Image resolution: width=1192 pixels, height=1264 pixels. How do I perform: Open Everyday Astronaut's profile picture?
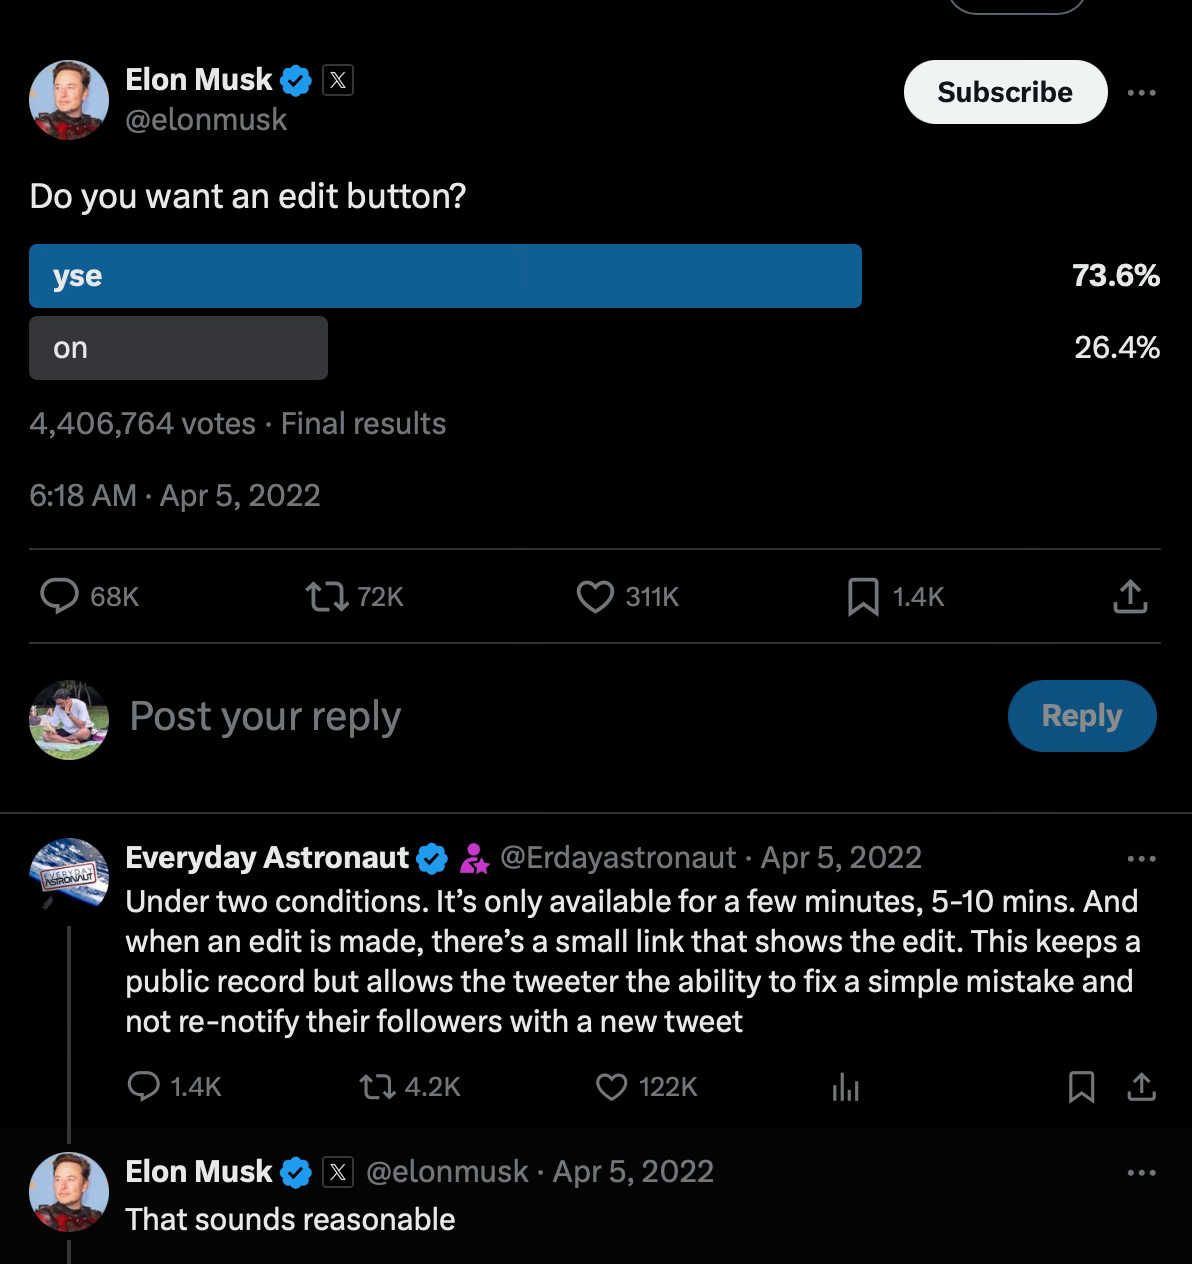tap(68, 873)
